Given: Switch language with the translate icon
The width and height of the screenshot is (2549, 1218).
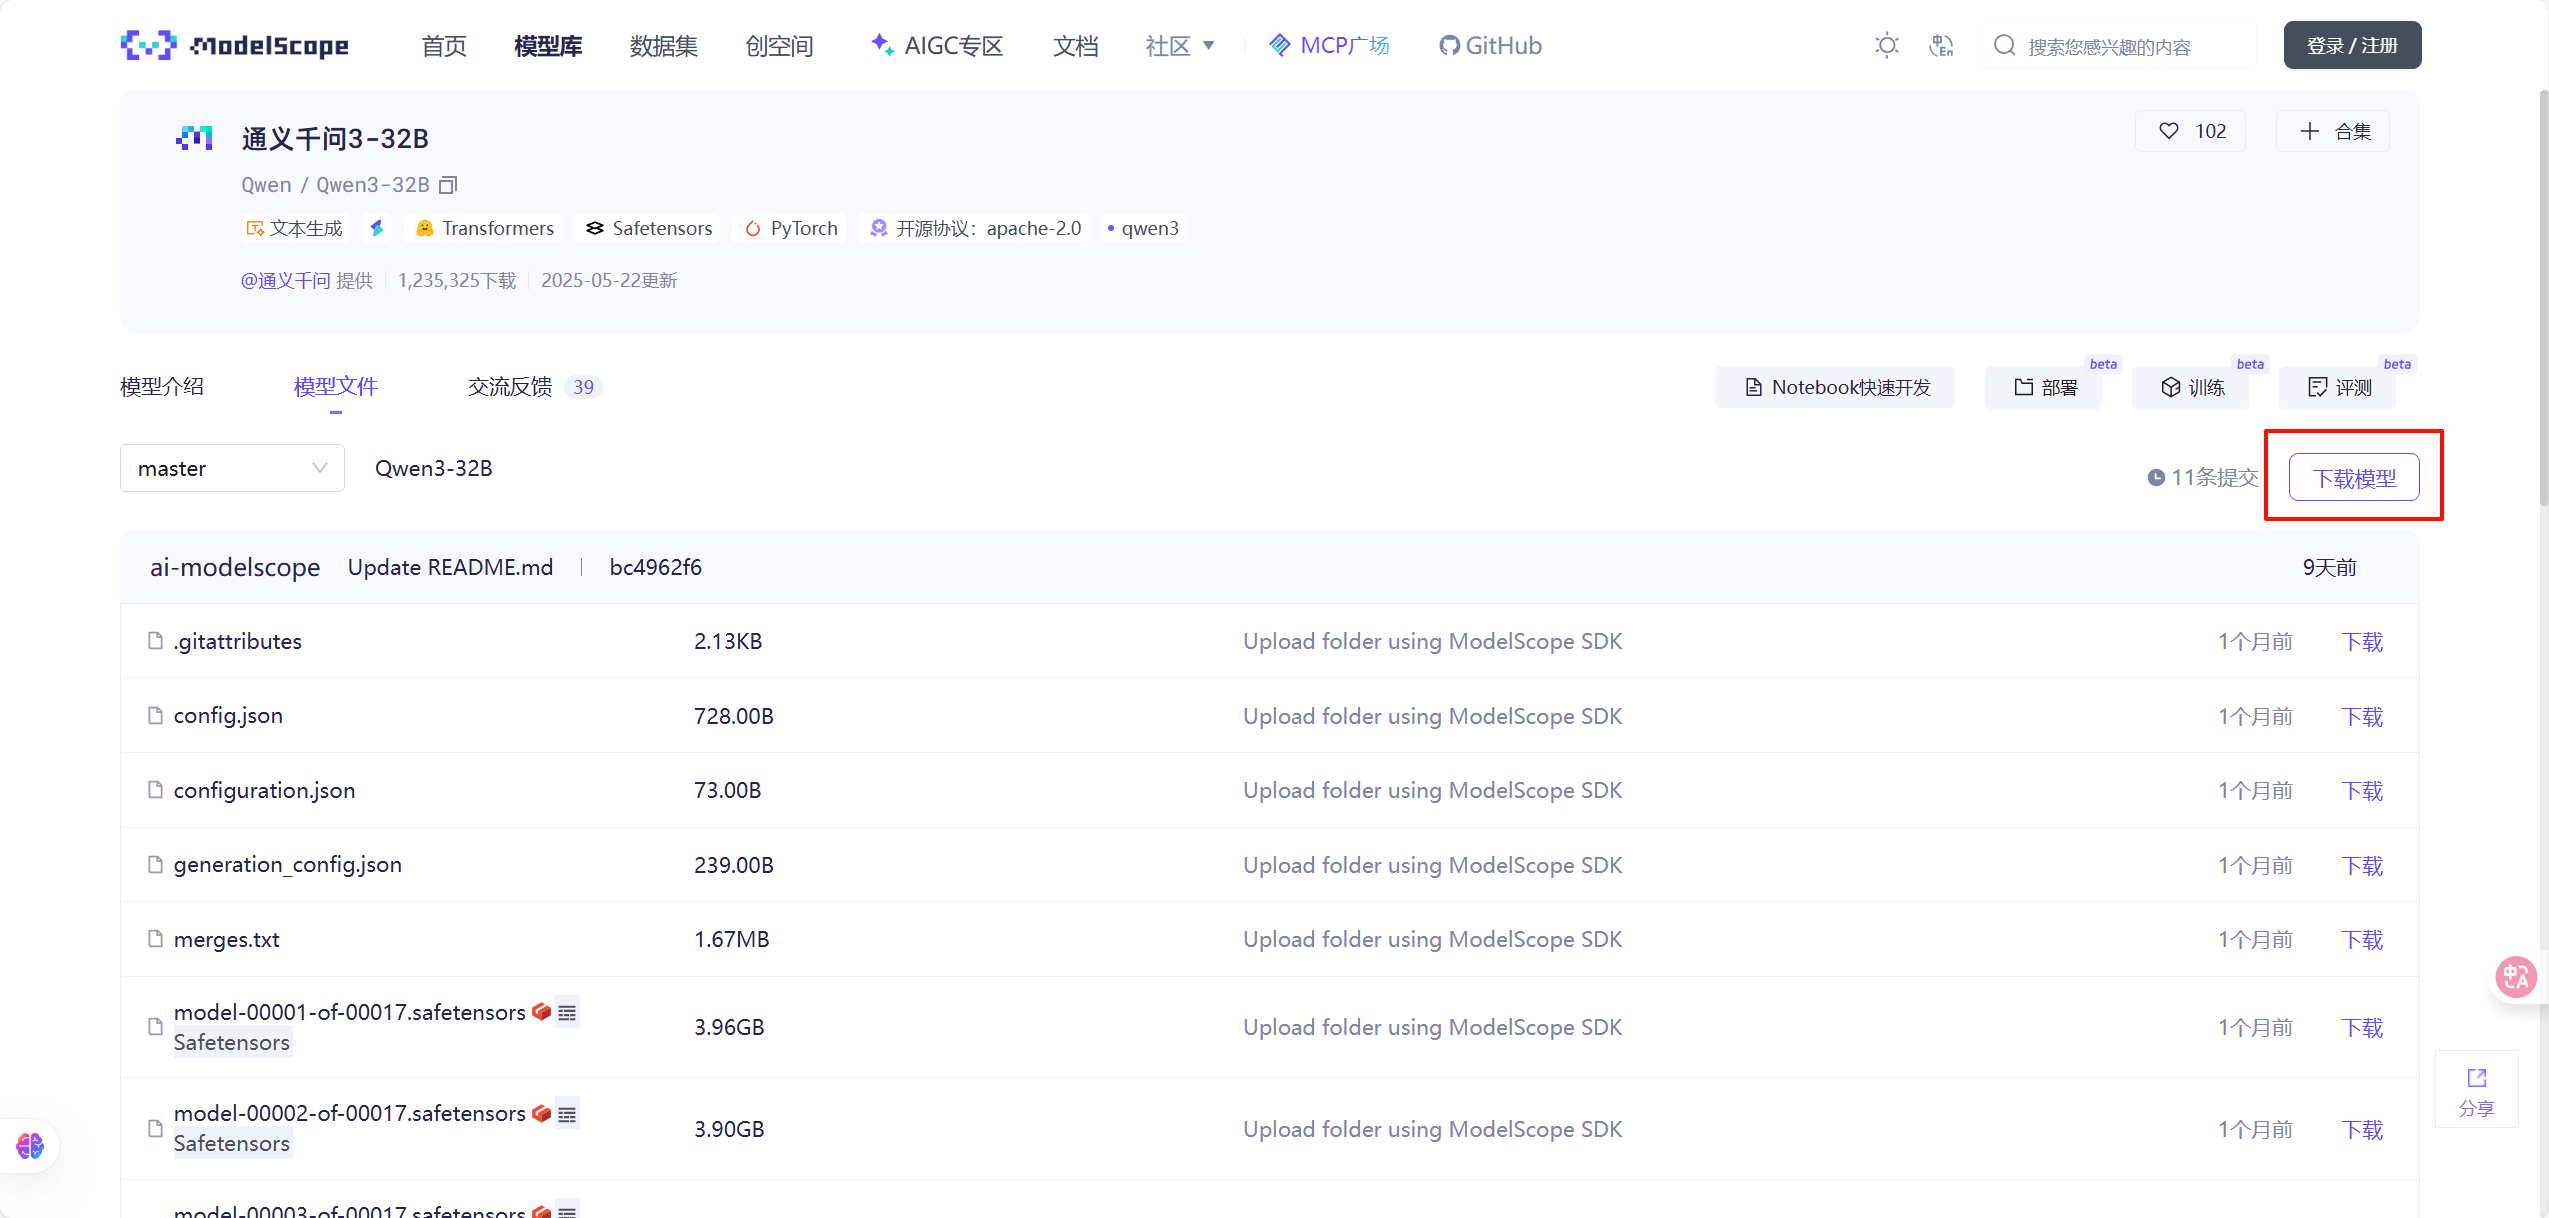Looking at the screenshot, I should click(x=1941, y=46).
